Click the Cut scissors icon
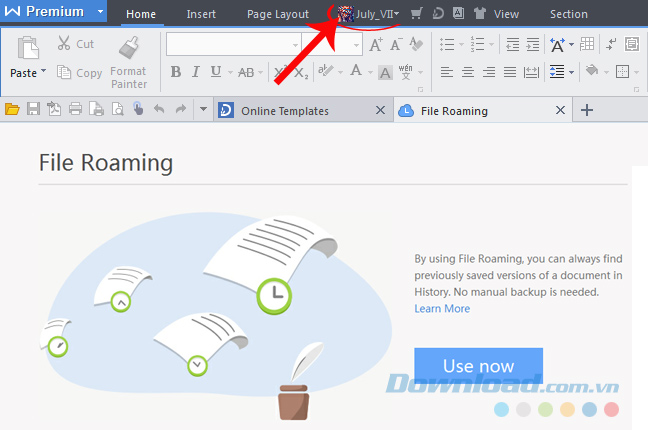Image resolution: width=648 pixels, height=430 pixels. pyautogui.click(x=63, y=44)
